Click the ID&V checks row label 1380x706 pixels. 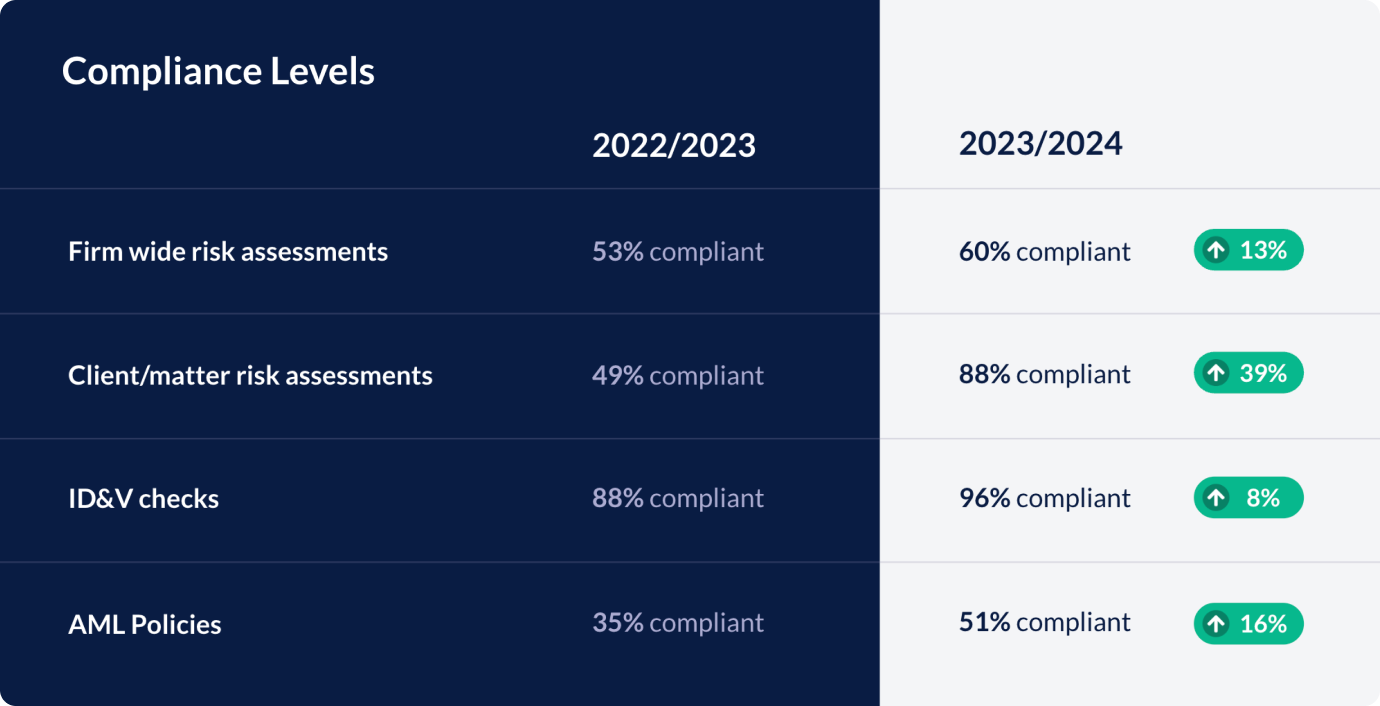[143, 498]
